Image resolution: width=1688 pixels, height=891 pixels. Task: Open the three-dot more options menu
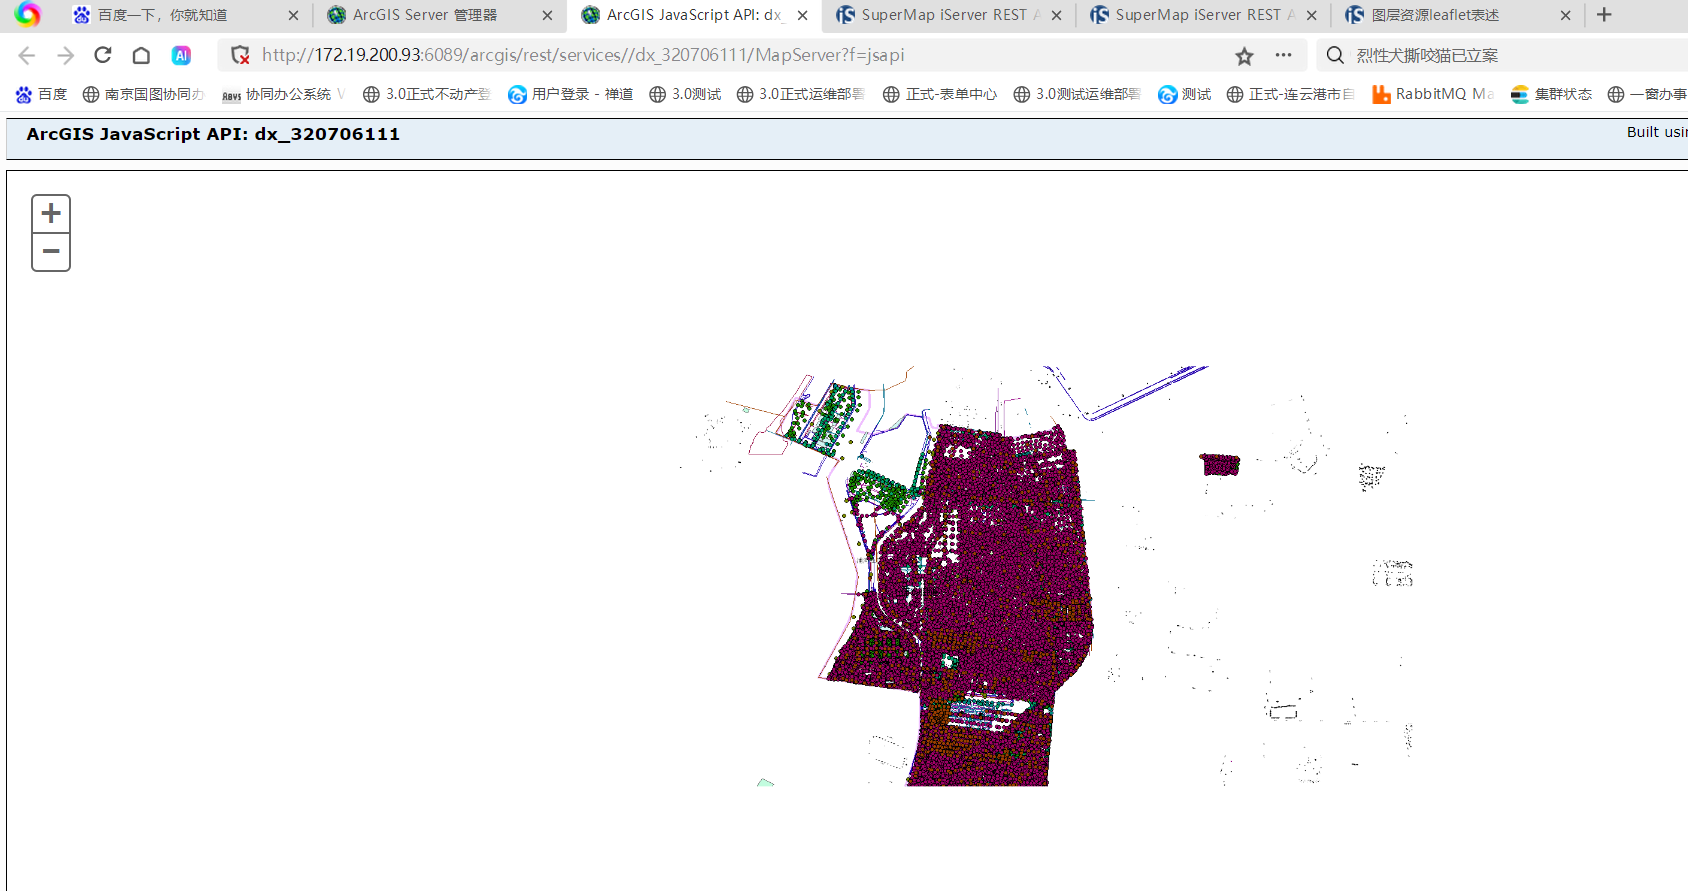(1283, 55)
